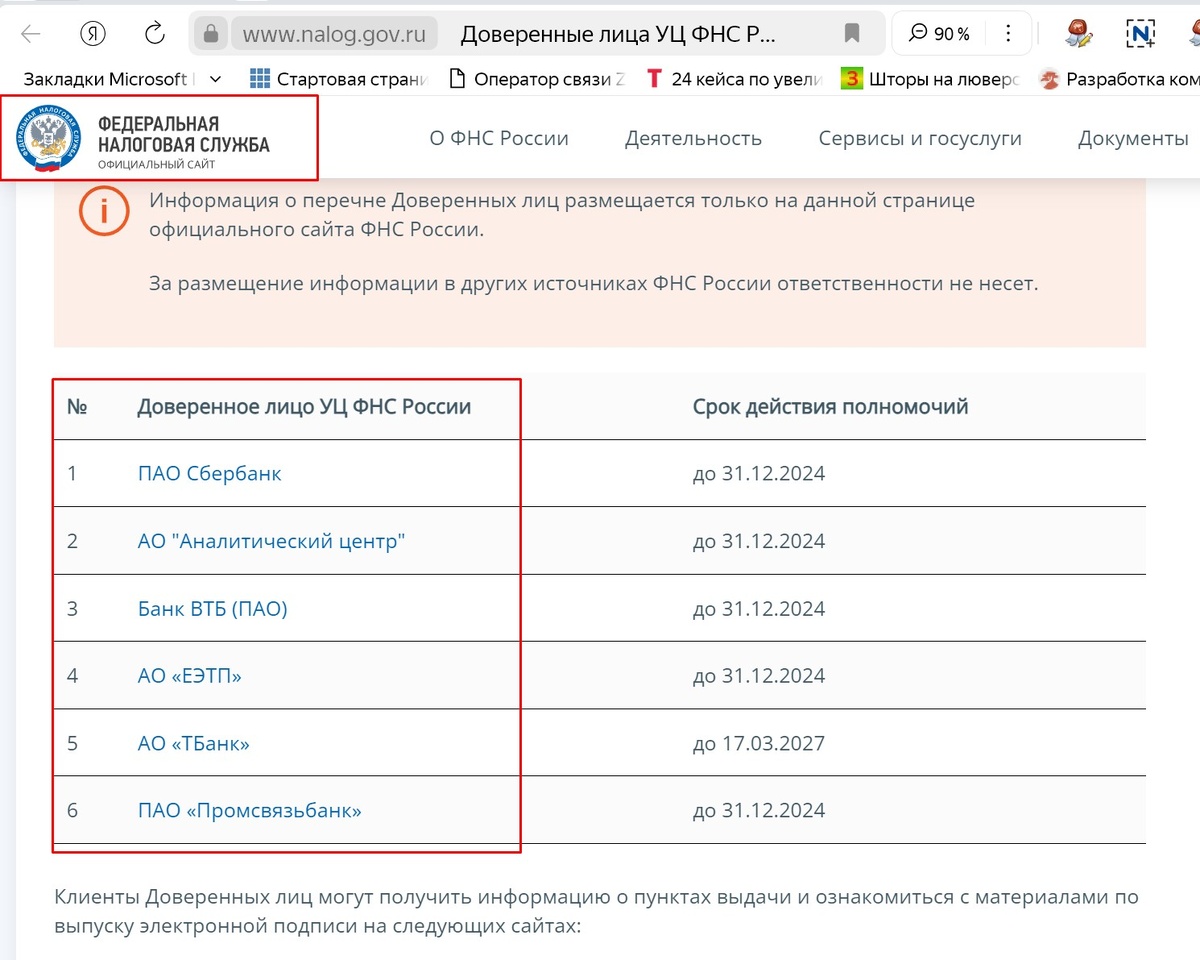Open the АО «ЕЭТП» link
The width and height of the screenshot is (1200, 960).
(x=190, y=676)
